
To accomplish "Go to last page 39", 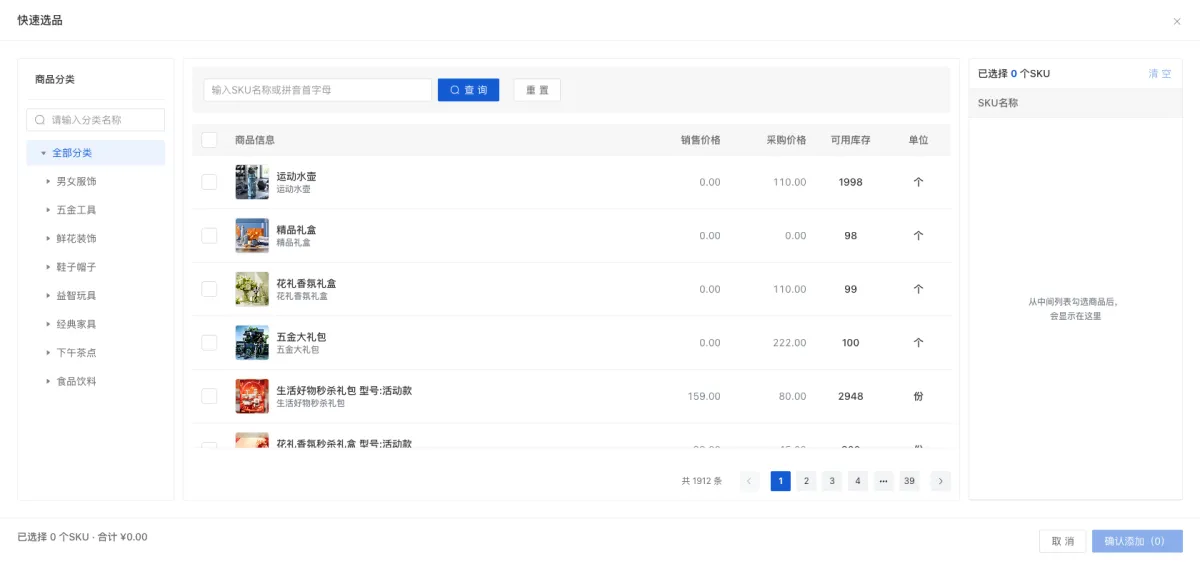I will click(x=909, y=481).
